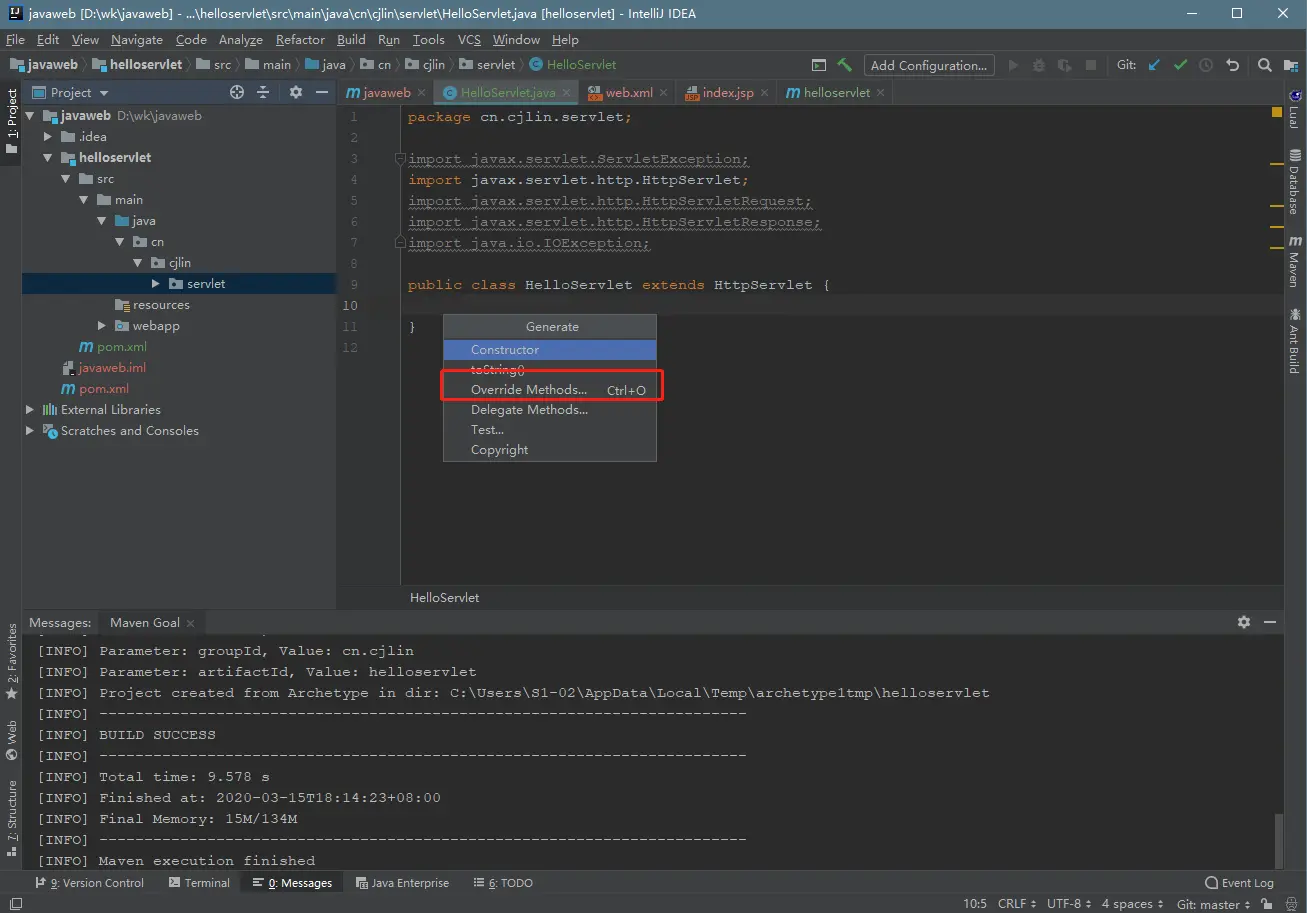Click the Git Update Project arrow

coord(1154,65)
